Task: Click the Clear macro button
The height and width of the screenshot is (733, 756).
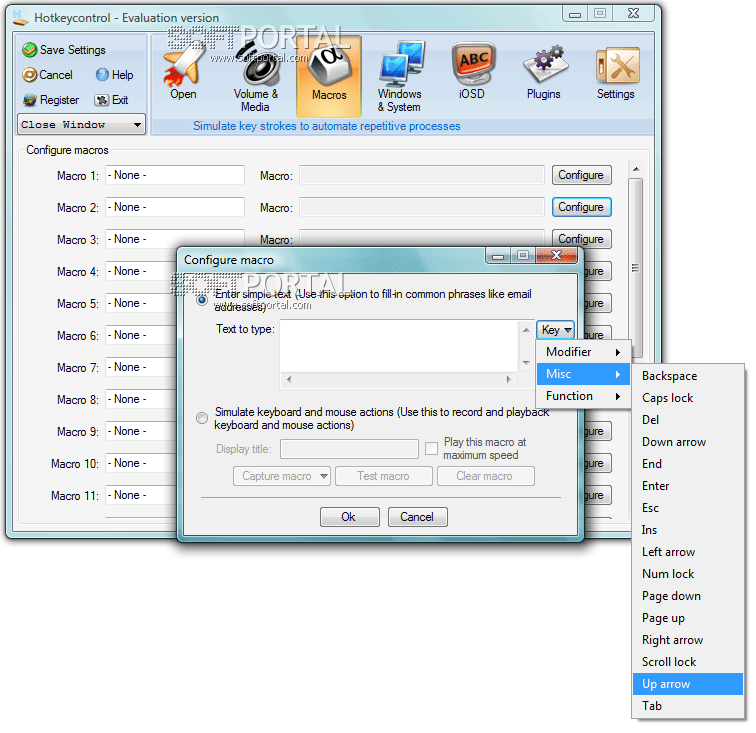Action: [x=486, y=476]
